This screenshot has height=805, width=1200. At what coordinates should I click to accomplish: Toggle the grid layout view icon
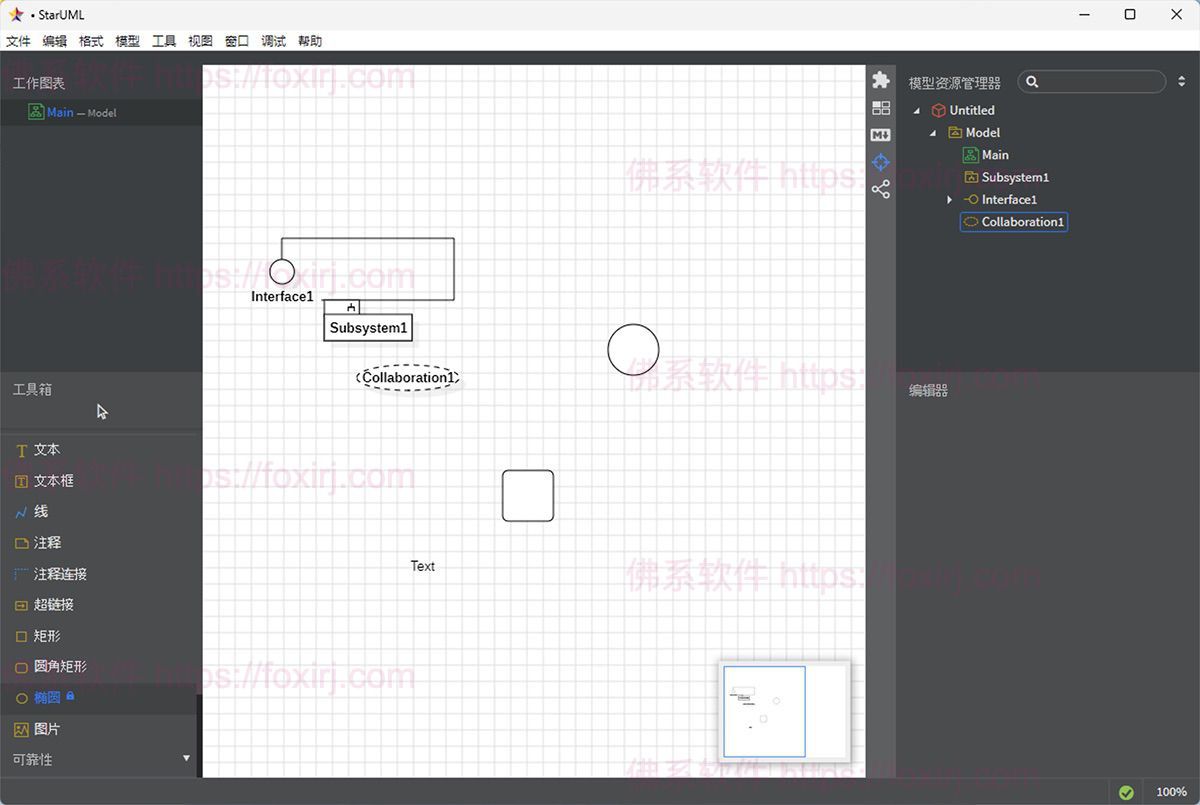[x=880, y=107]
